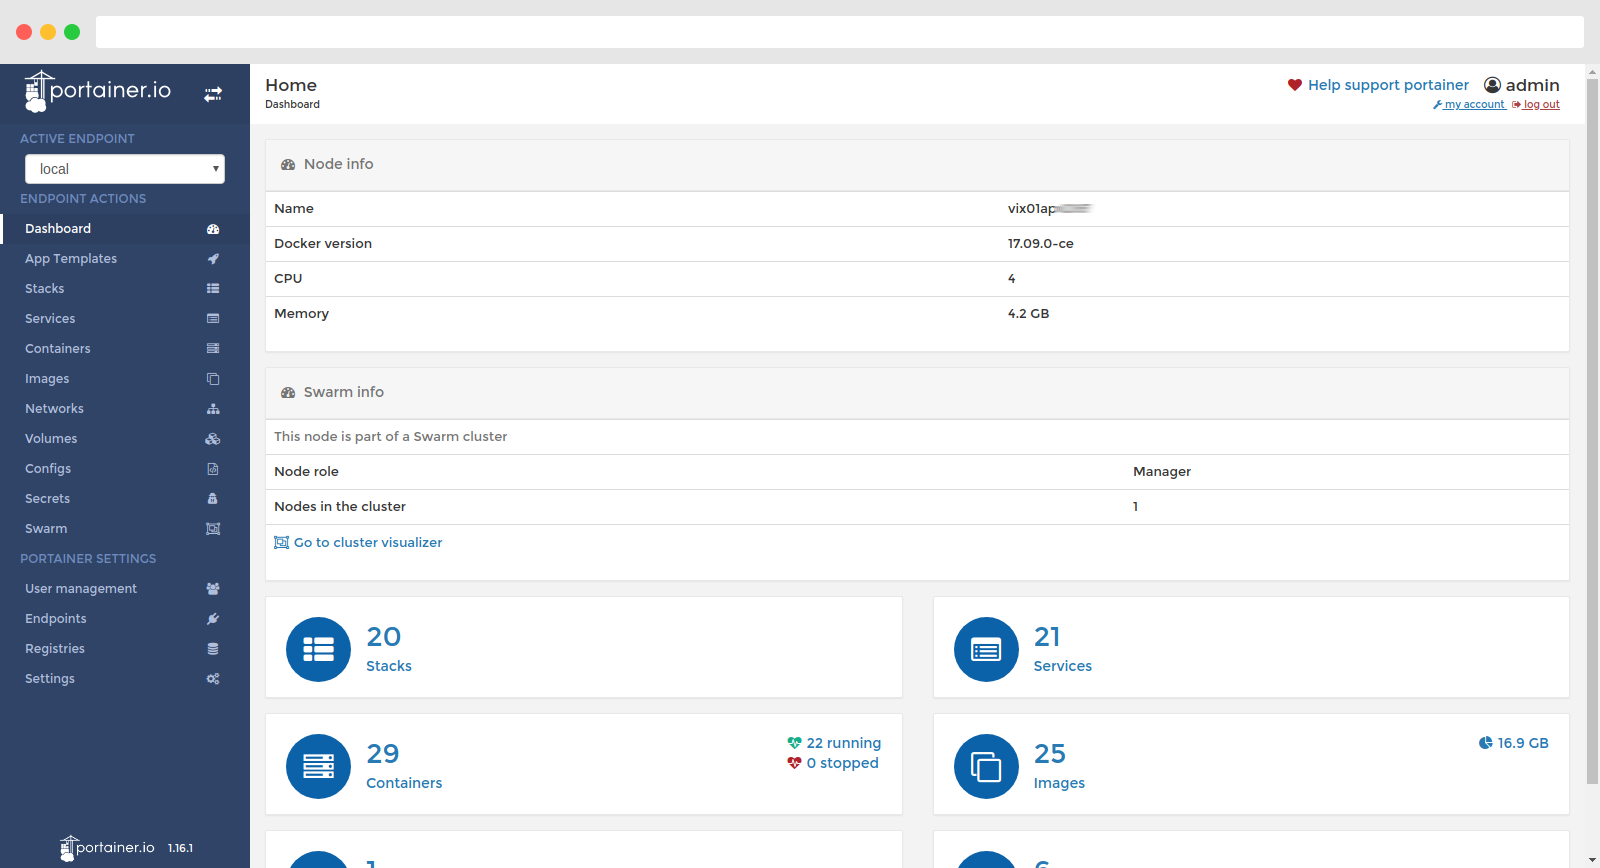Open the 29 Containers summary card

click(584, 764)
